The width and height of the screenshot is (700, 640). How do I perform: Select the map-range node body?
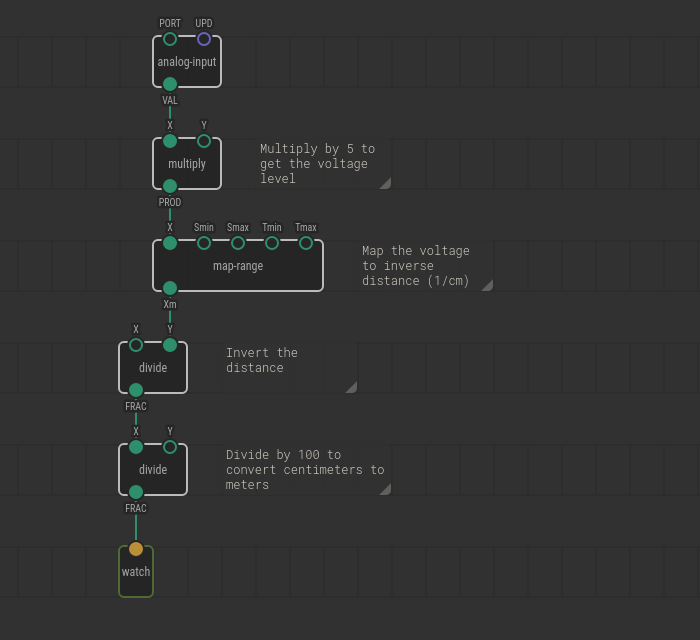238,266
